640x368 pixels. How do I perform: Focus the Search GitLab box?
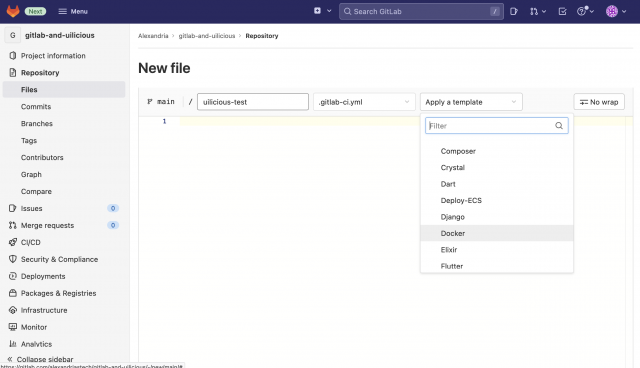click(421, 11)
